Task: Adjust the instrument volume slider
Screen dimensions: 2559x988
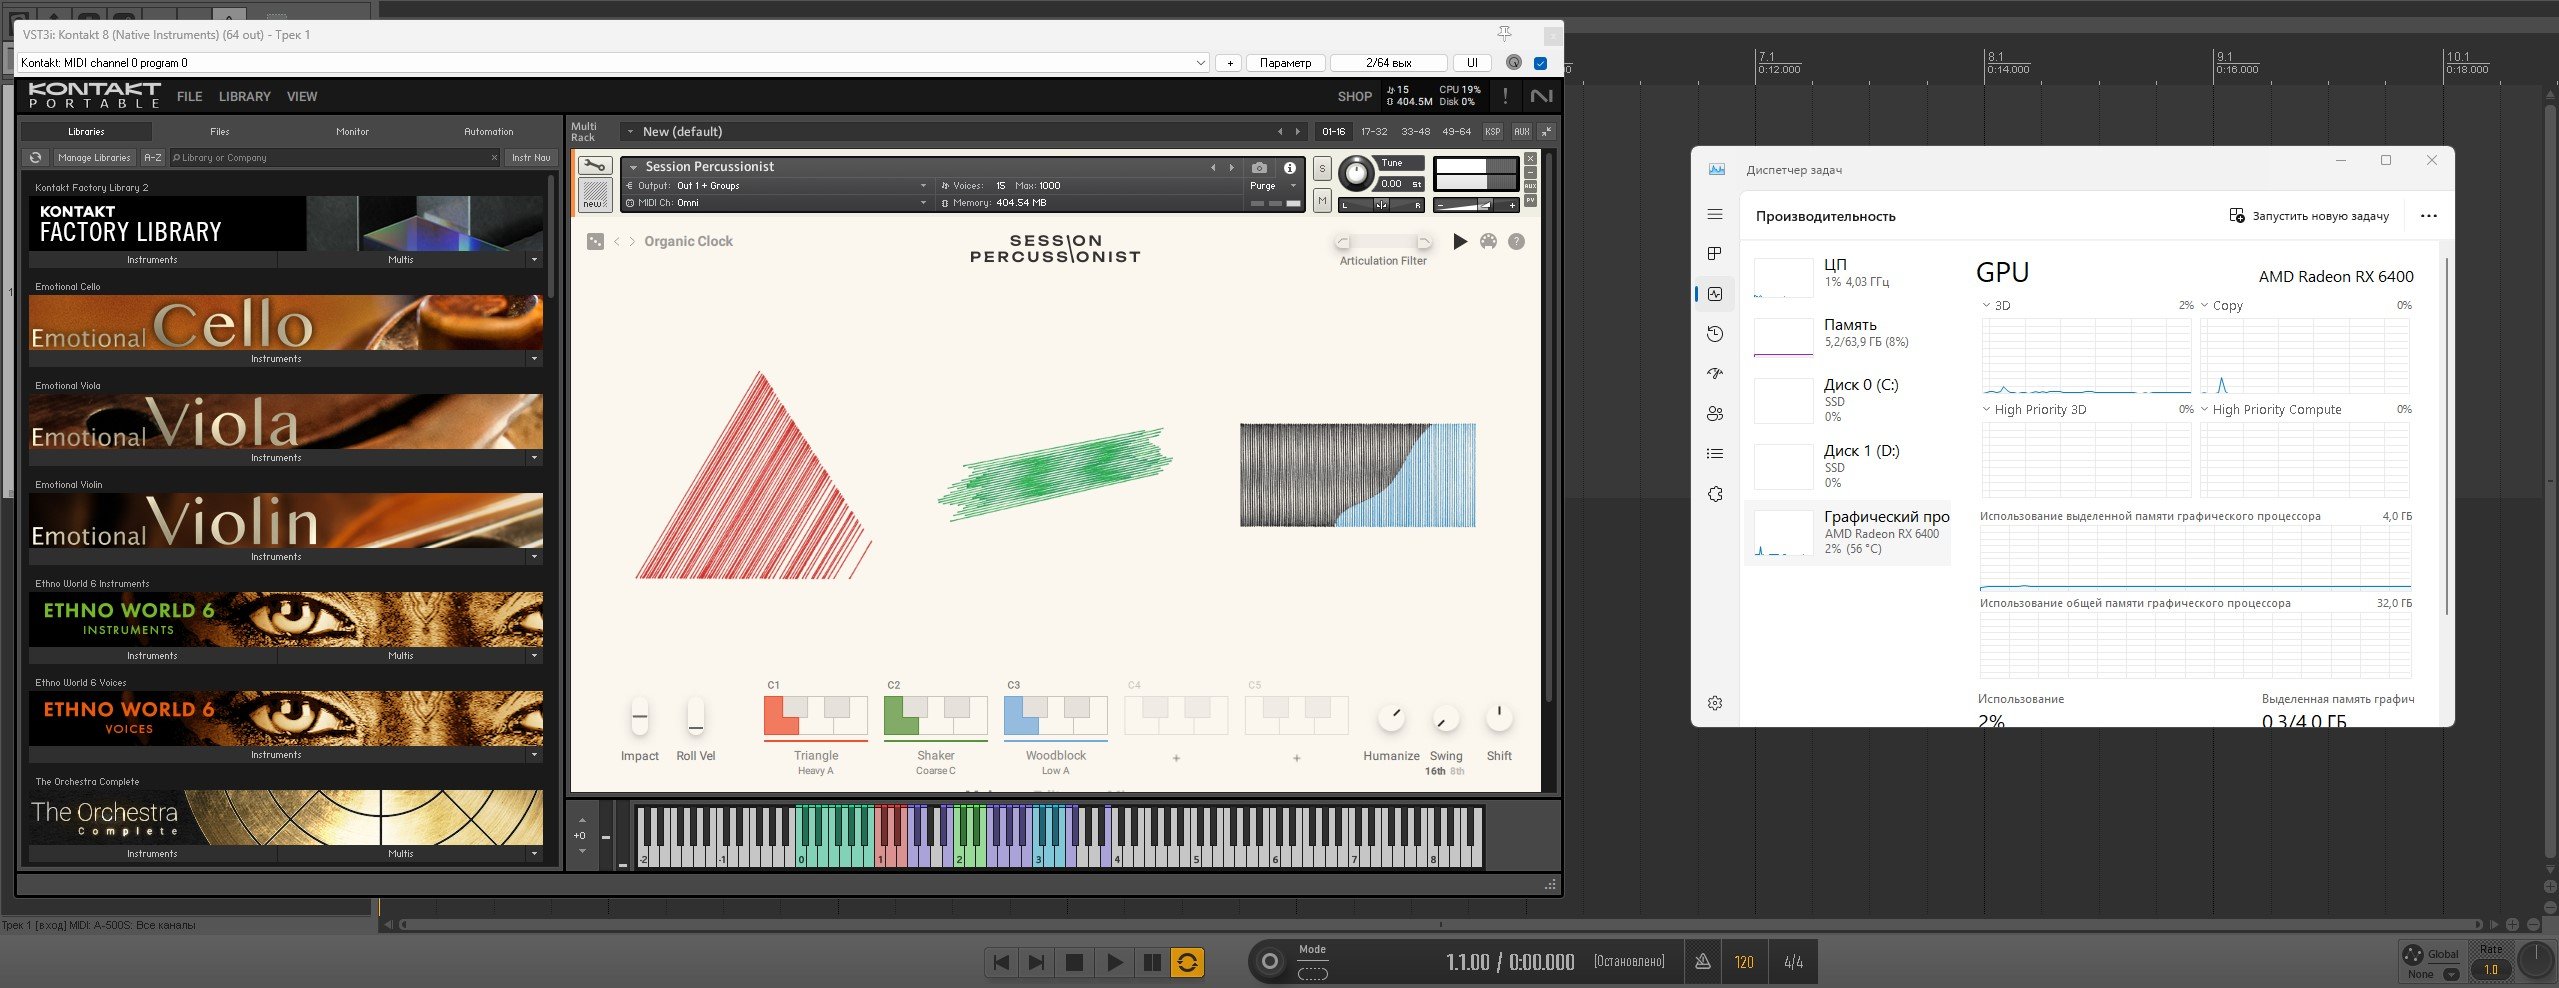Action: pyautogui.click(x=1476, y=205)
